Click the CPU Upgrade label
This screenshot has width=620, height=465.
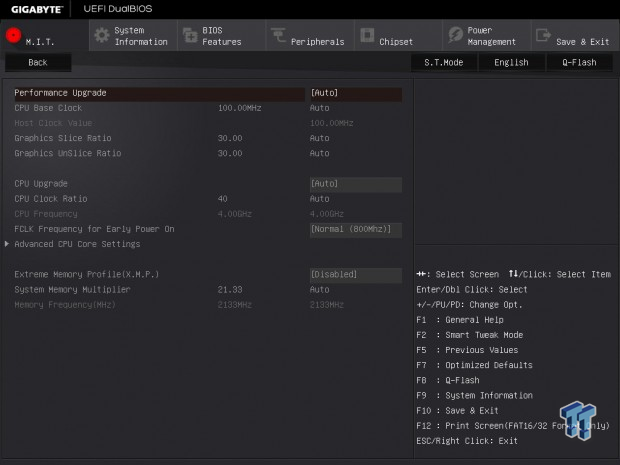point(41,184)
